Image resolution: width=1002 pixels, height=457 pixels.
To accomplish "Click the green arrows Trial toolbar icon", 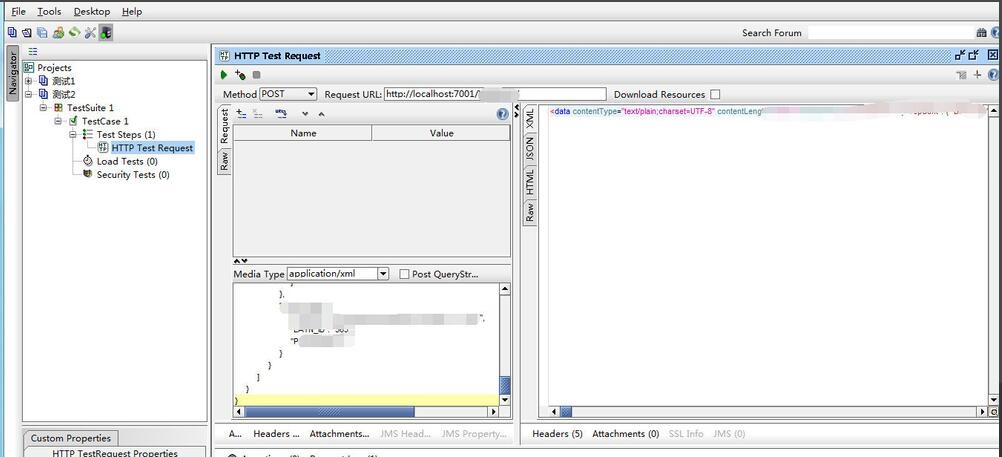I will point(74,32).
